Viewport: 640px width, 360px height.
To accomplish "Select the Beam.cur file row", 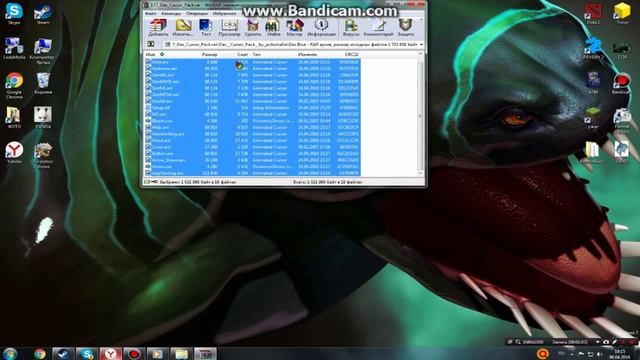I will 252,121.
